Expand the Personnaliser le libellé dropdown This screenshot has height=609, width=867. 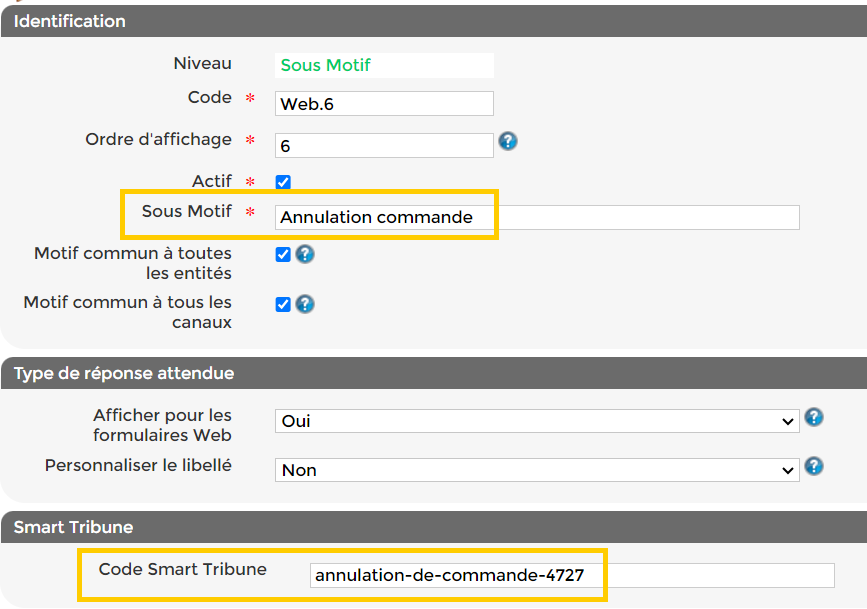[x=537, y=470]
